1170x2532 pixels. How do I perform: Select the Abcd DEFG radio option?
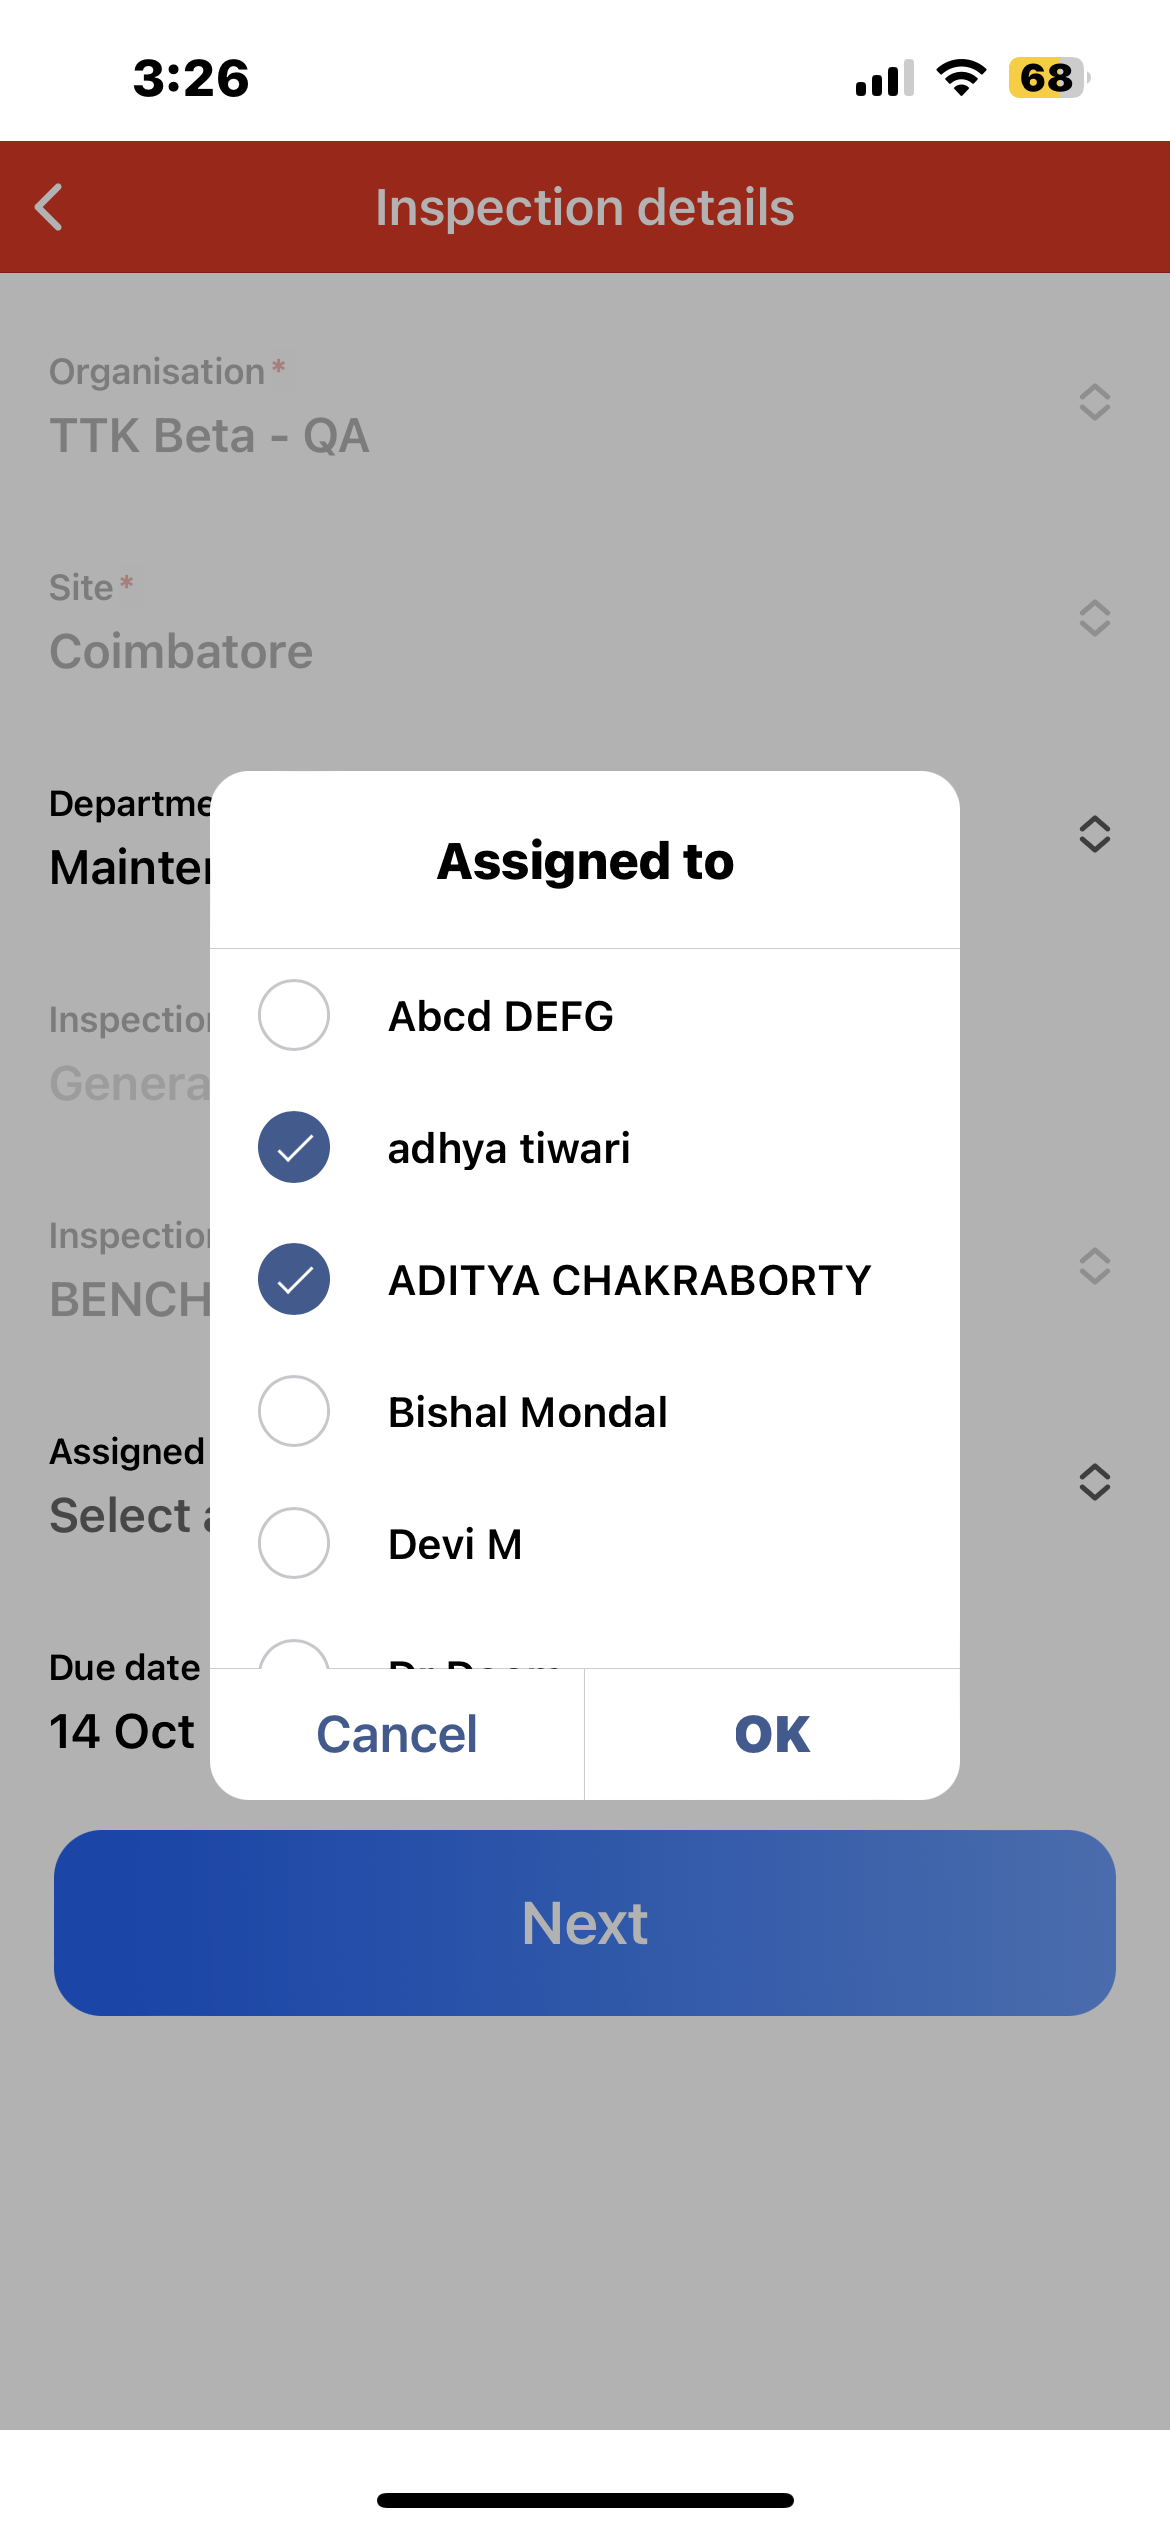[294, 1015]
